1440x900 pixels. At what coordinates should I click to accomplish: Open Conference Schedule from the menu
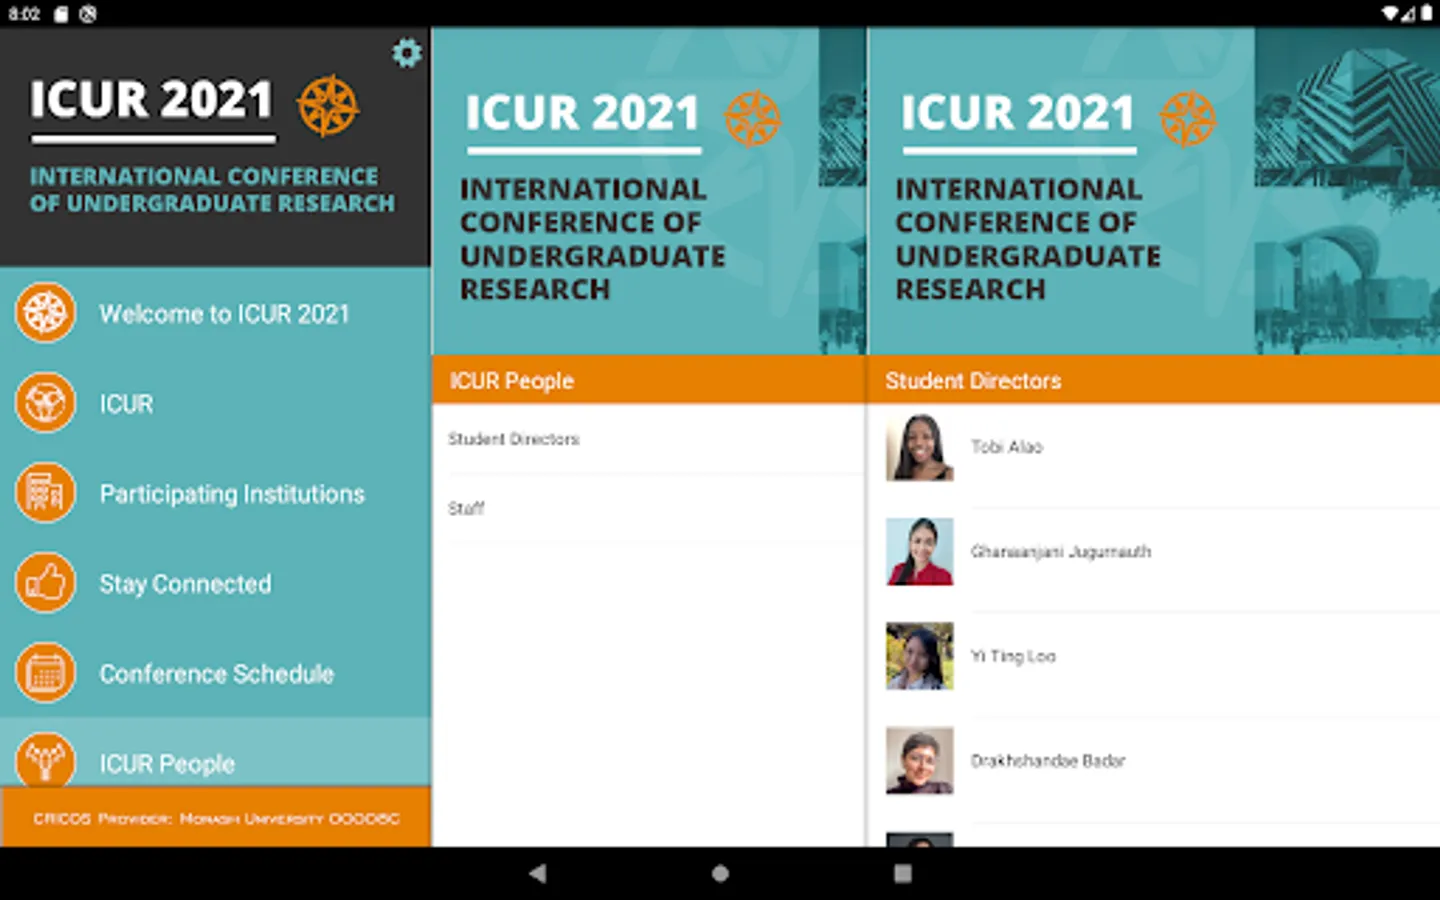(215, 673)
